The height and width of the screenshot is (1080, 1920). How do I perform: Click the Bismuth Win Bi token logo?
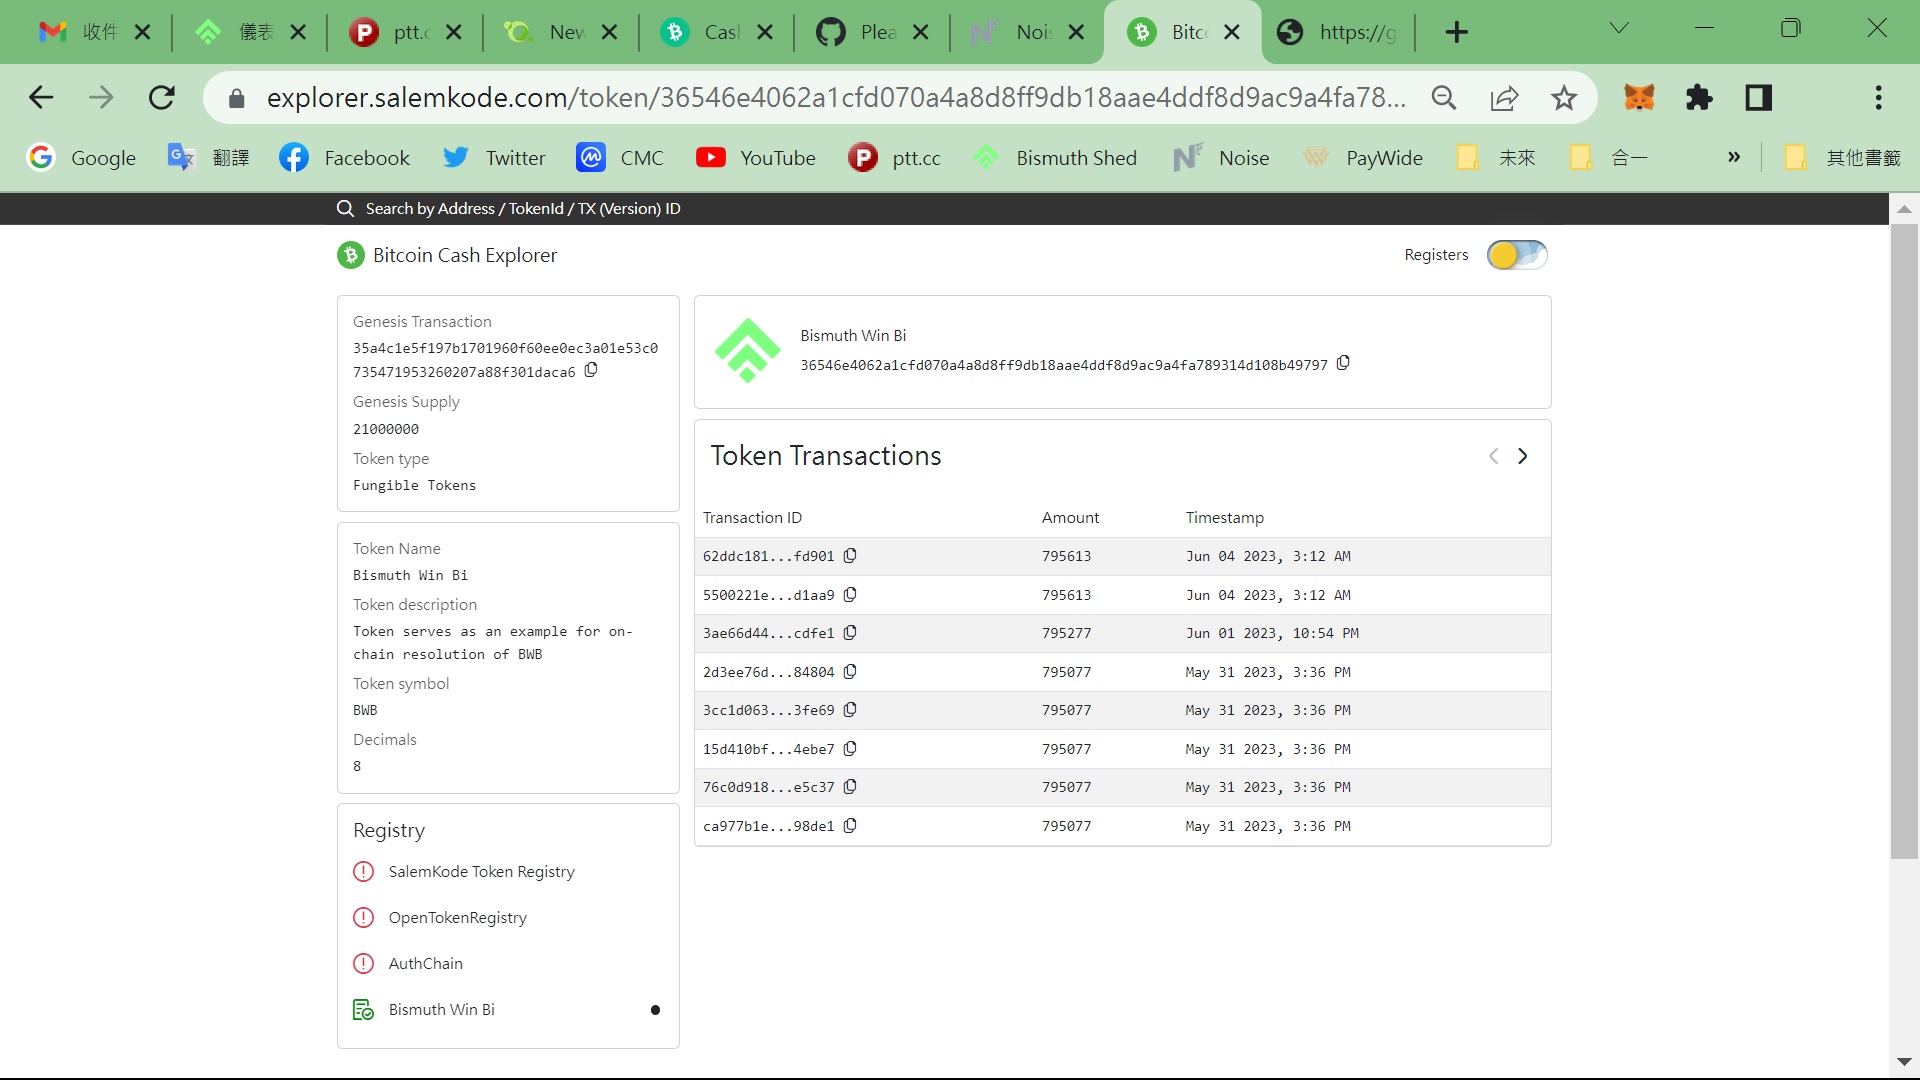[x=747, y=351]
